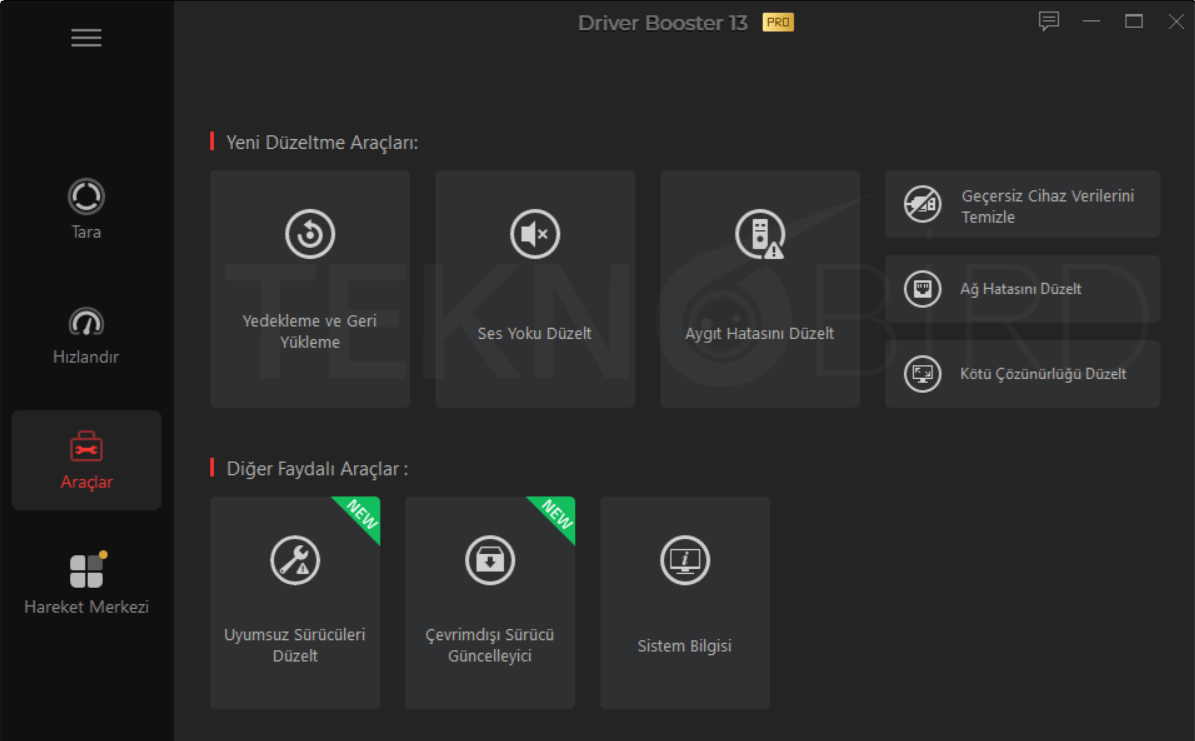The height and width of the screenshot is (741, 1195).
Task: Open the Hızlandır speedometer icon
Action: tap(86, 322)
